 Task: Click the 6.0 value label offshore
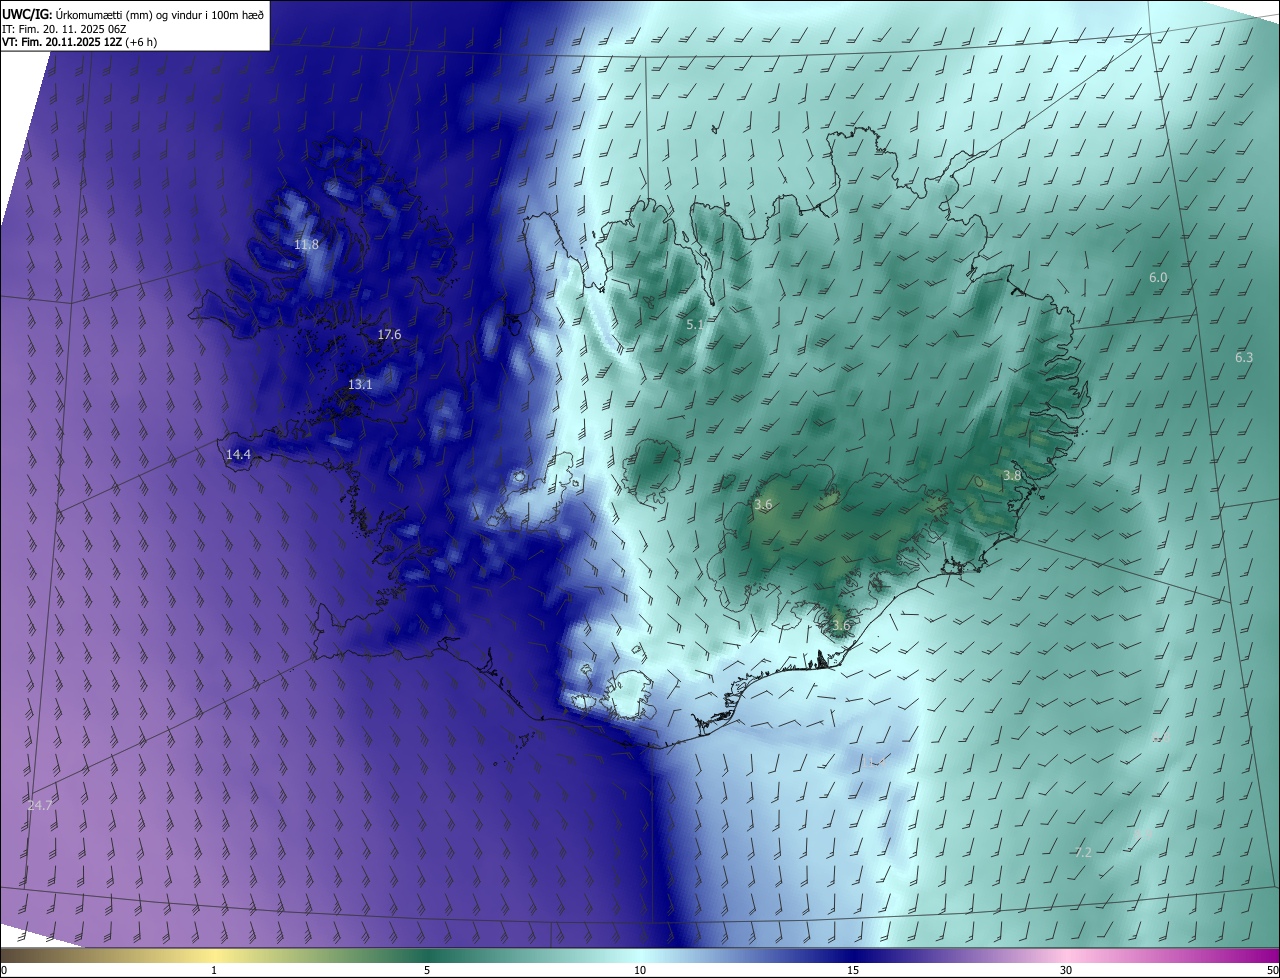1158,278
